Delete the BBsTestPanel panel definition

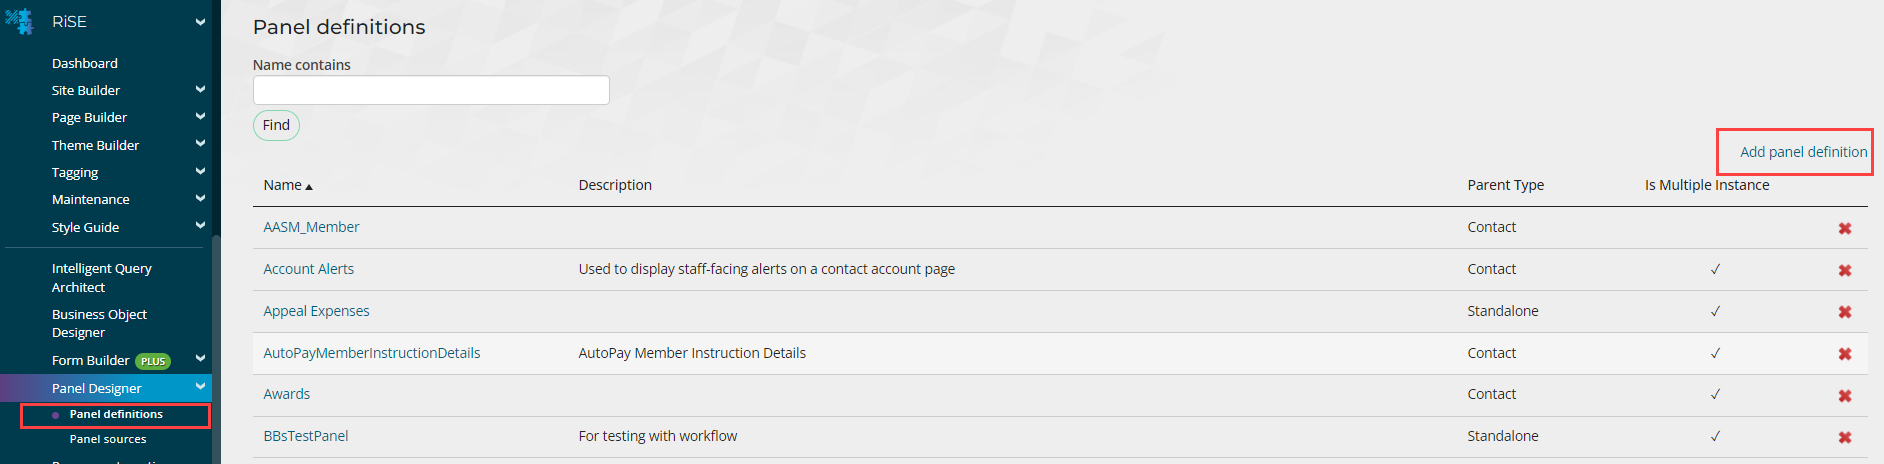pos(1844,437)
